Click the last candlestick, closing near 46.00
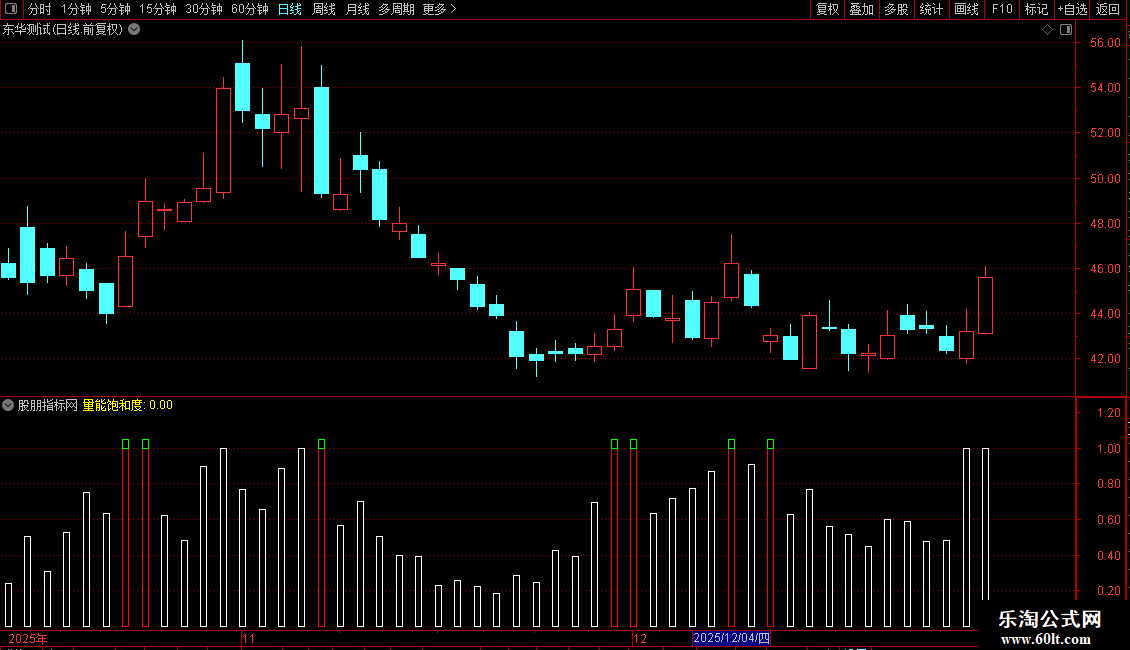 click(x=985, y=306)
